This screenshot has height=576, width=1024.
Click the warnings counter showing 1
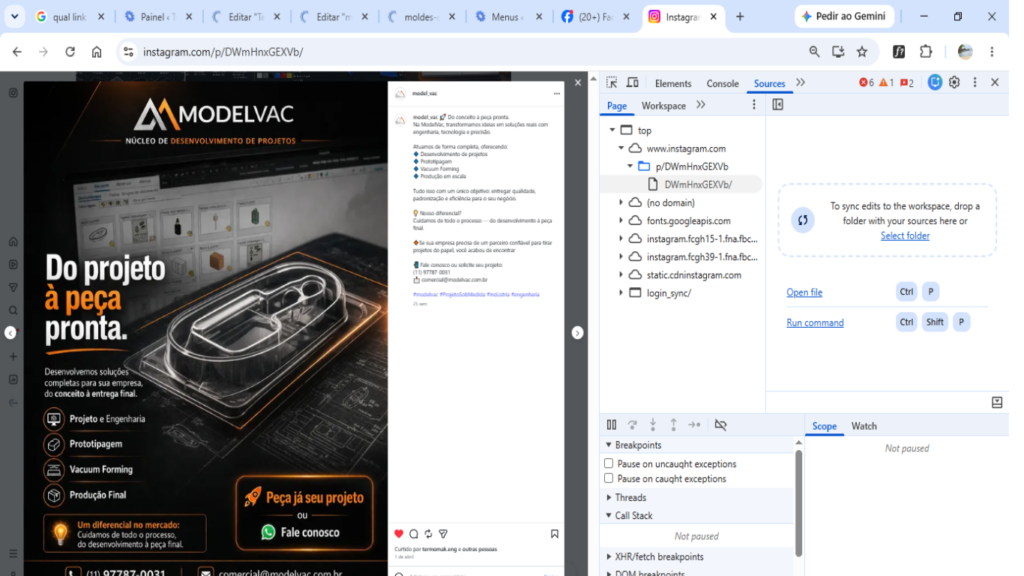click(x=886, y=83)
